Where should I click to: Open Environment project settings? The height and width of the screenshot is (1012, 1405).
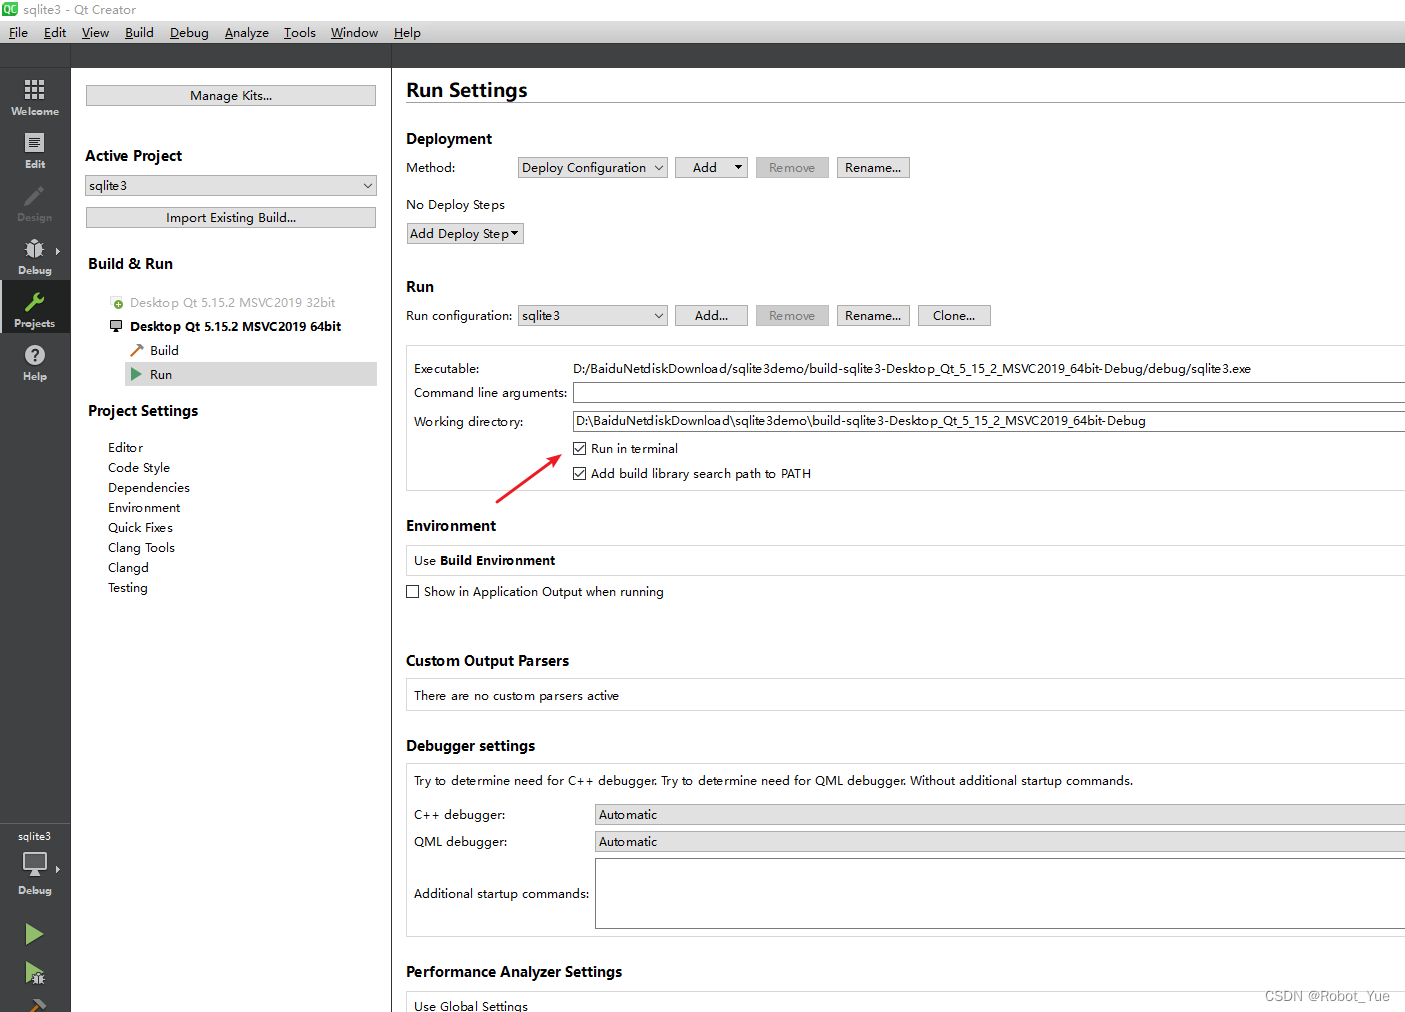pyautogui.click(x=144, y=507)
